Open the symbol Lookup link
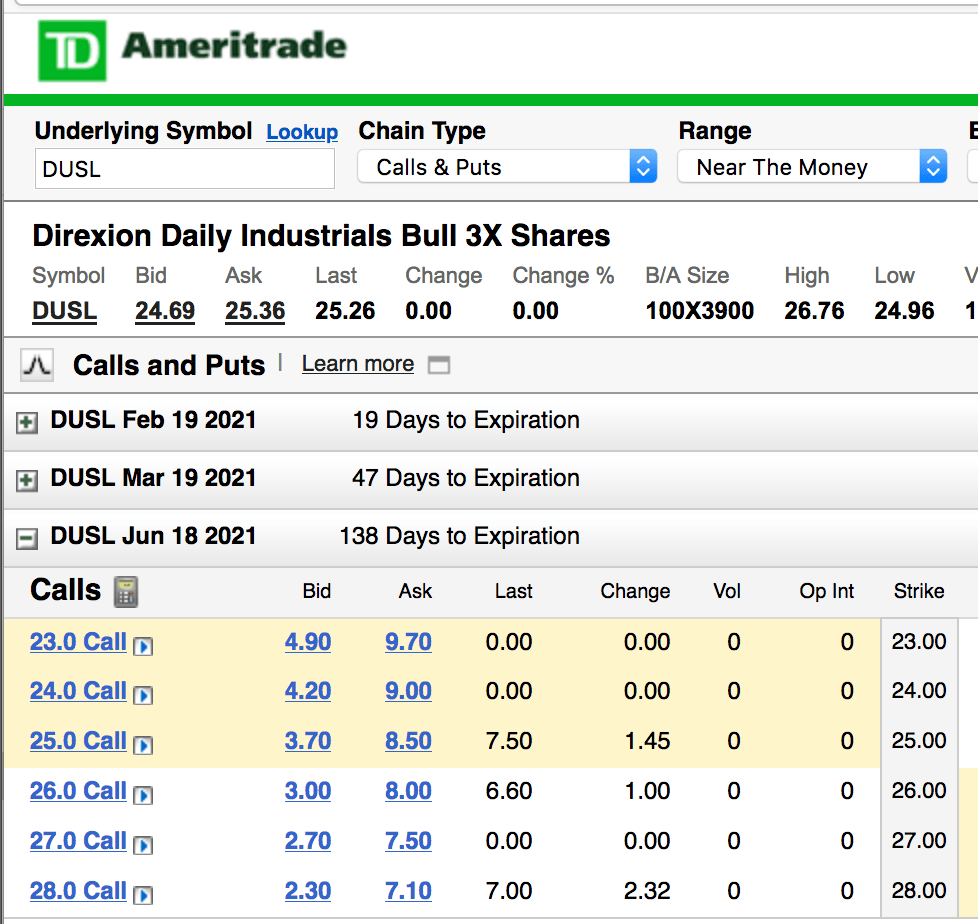This screenshot has height=924, width=978. (x=302, y=132)
